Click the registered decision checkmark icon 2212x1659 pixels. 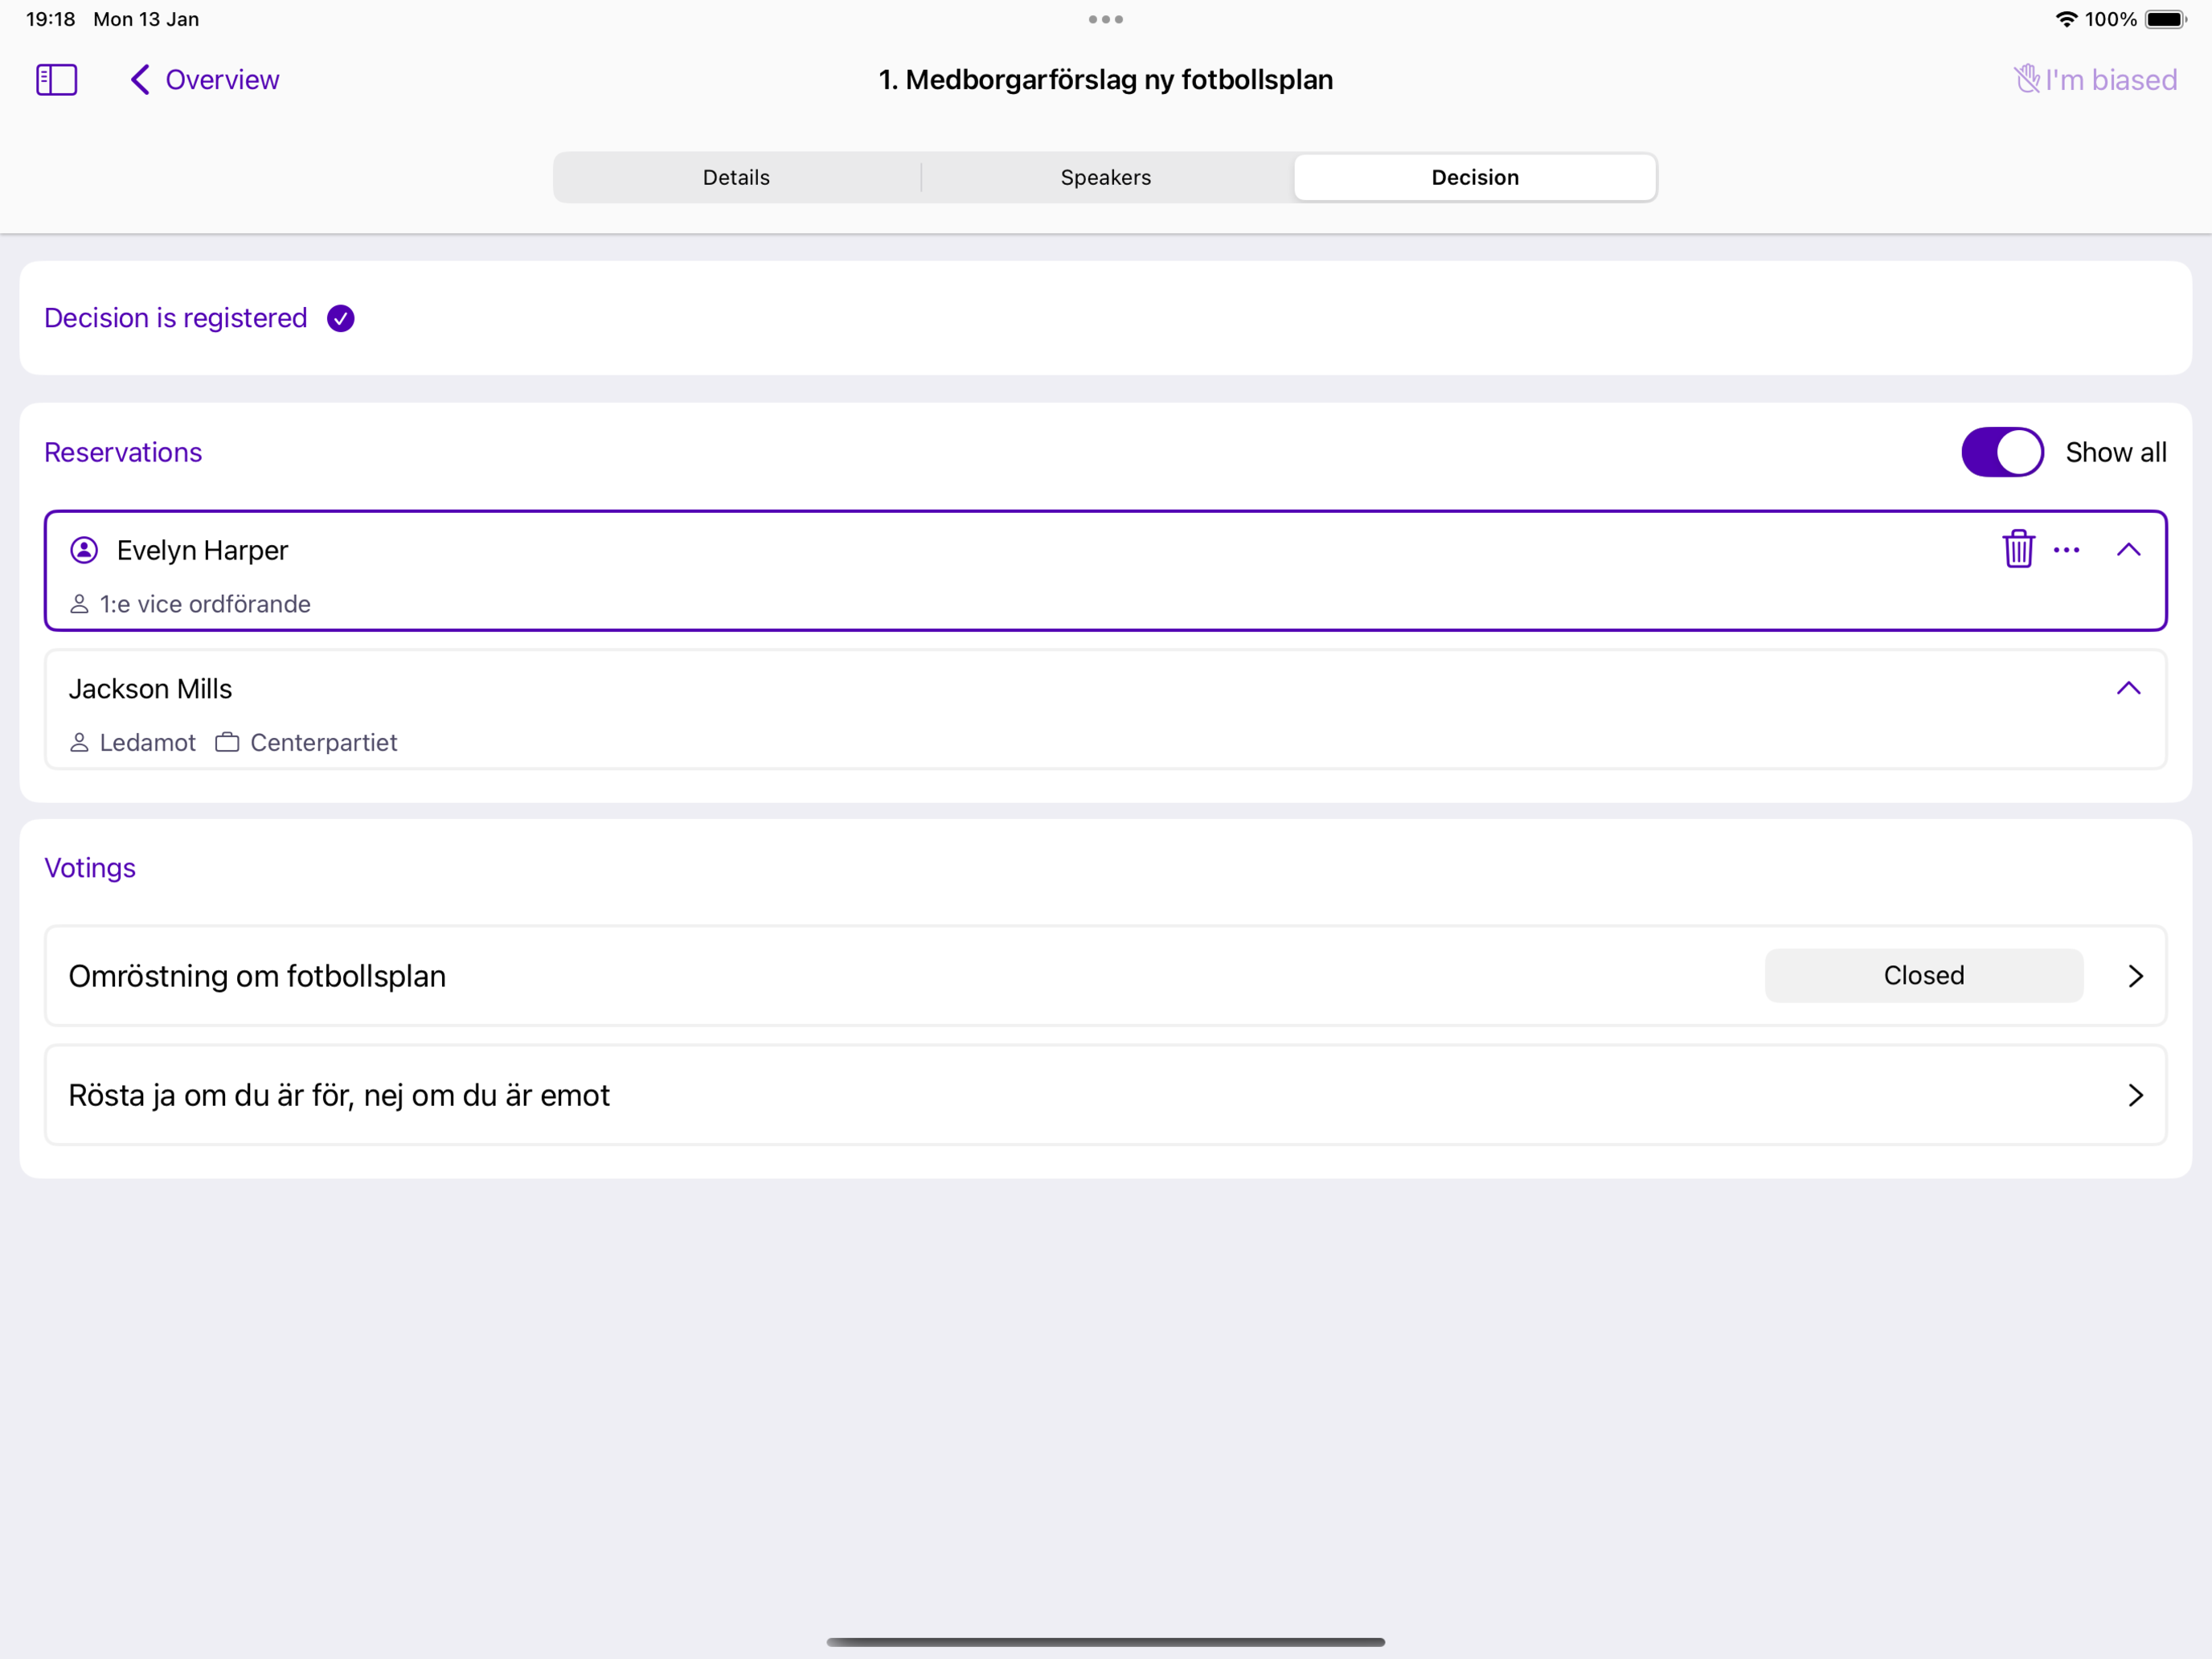(341, 318)
